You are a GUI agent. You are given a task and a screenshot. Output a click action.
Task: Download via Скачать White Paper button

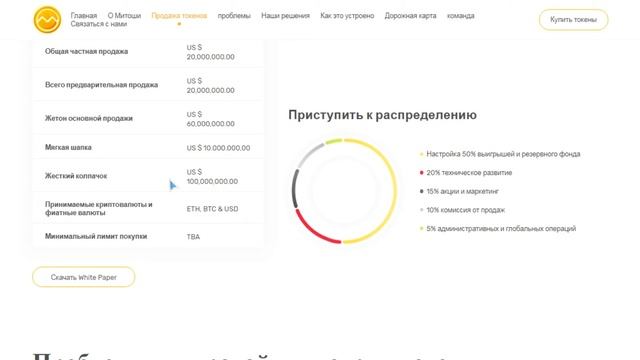click(84, 277)
